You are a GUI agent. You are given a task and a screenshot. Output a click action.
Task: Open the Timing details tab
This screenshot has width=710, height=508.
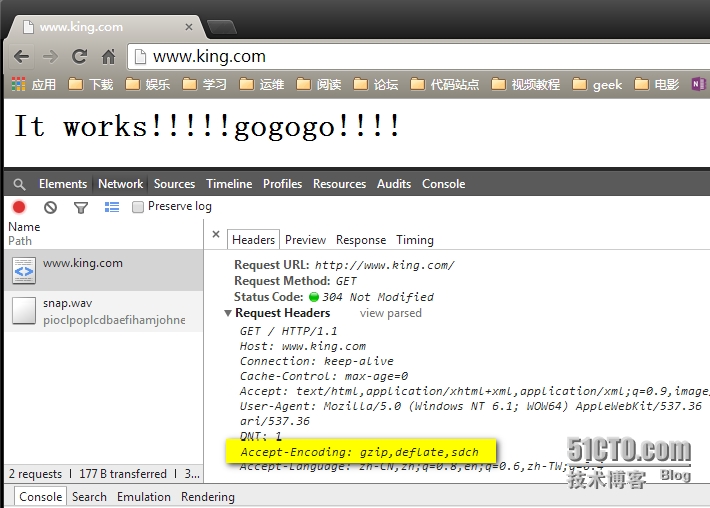pyautogui.click(x=415, y=240)
